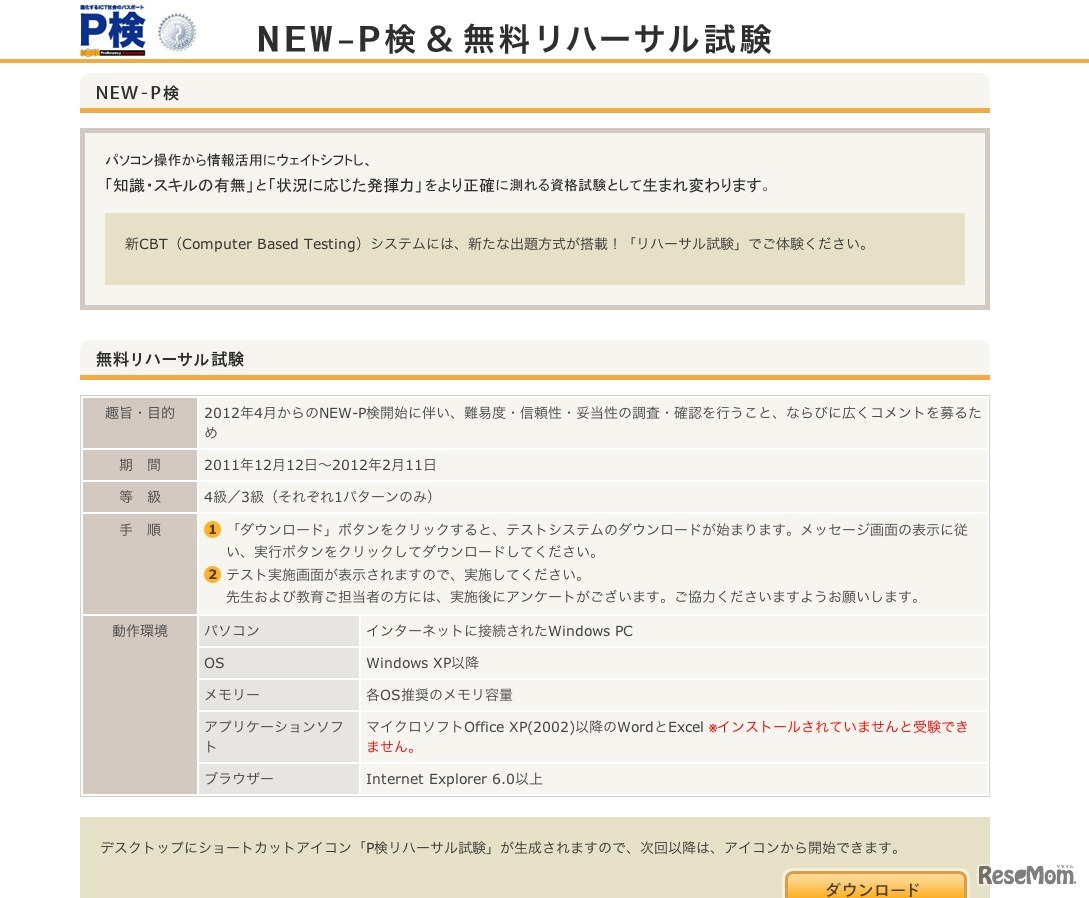The image size is (1089, 898).
Task: Click the red installation warning text
Action: tap(667, 736)
